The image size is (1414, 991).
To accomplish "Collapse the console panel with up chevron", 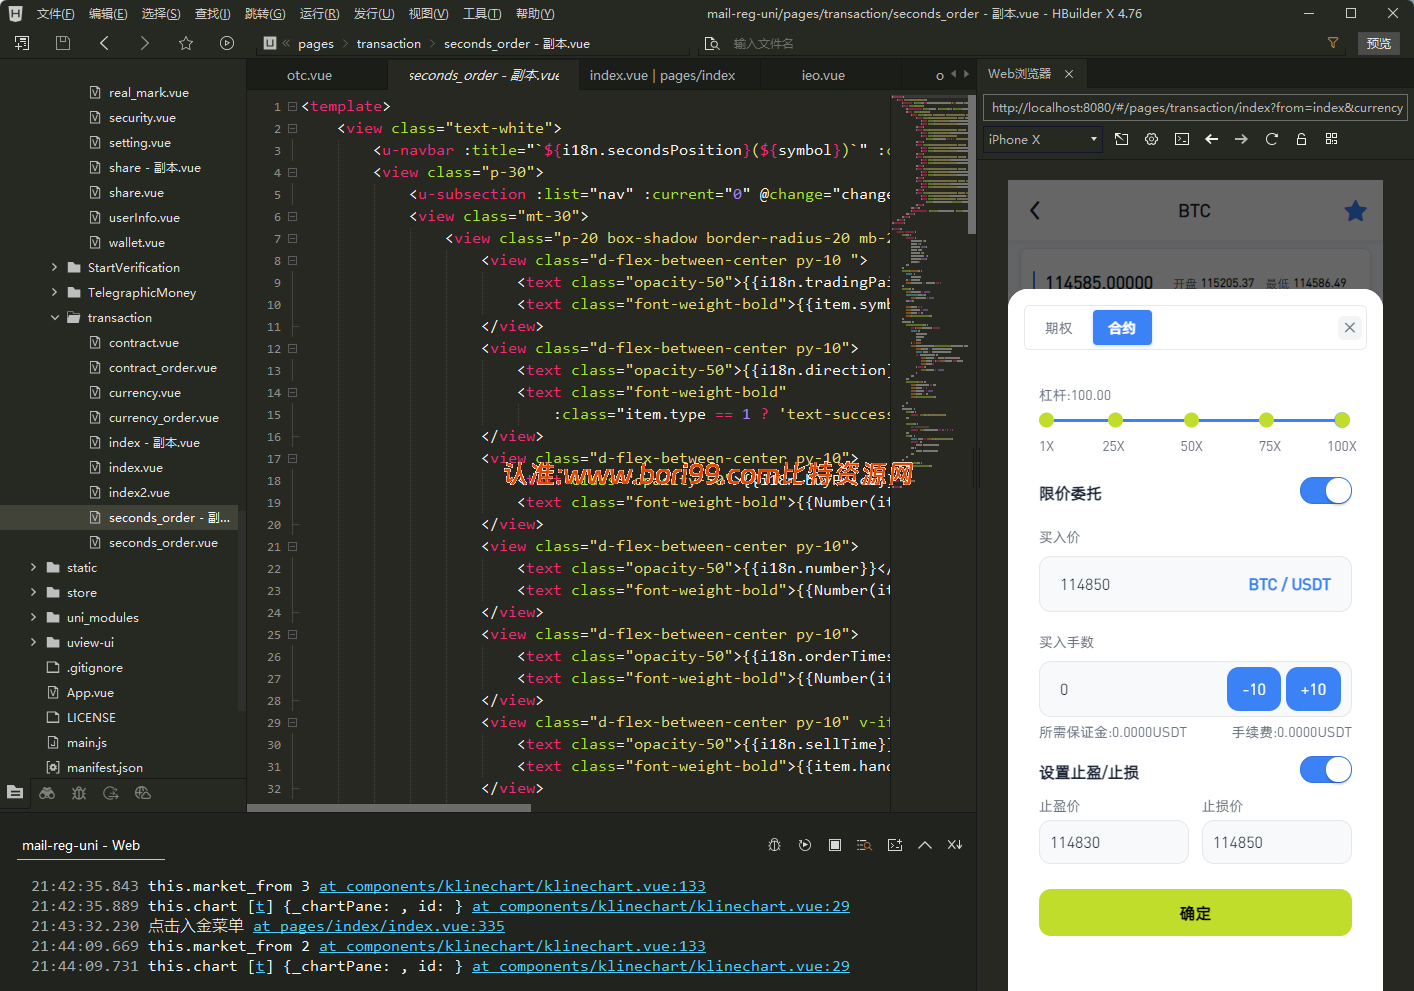I will (x=925, y=845).
